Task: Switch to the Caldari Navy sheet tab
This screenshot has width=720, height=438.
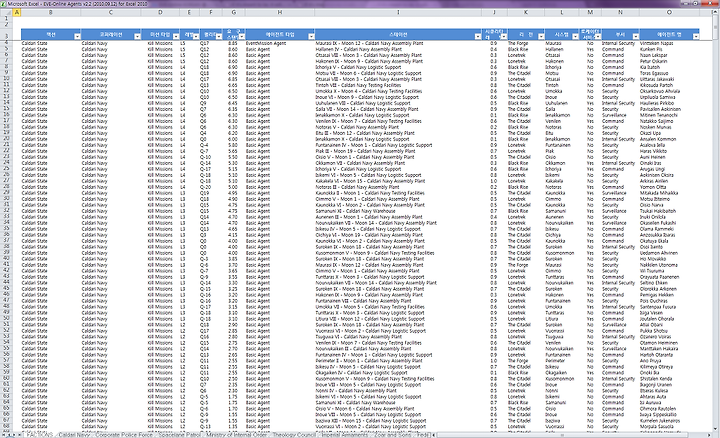Action: (74, 434)
